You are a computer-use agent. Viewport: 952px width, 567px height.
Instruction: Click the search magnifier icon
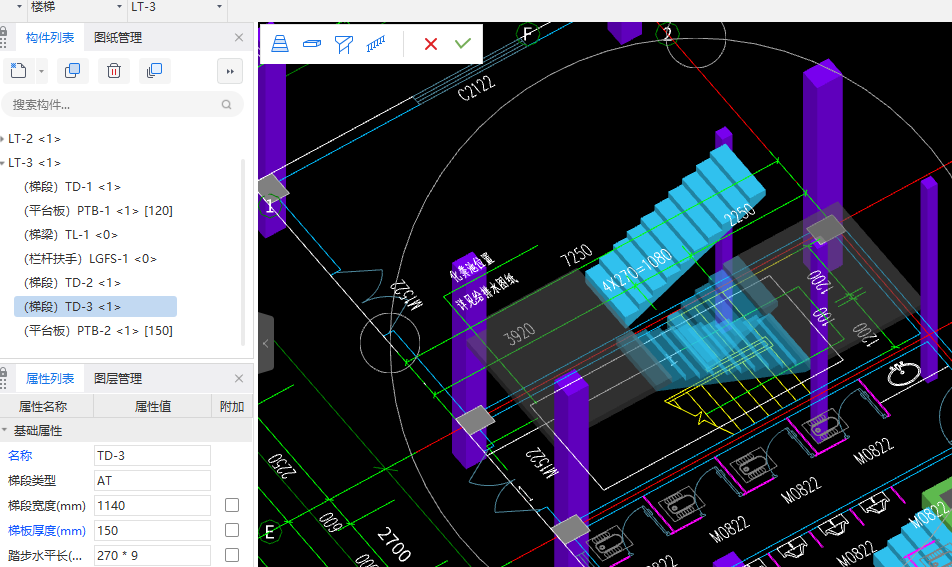pyautogui.click(x=226, y=104)
